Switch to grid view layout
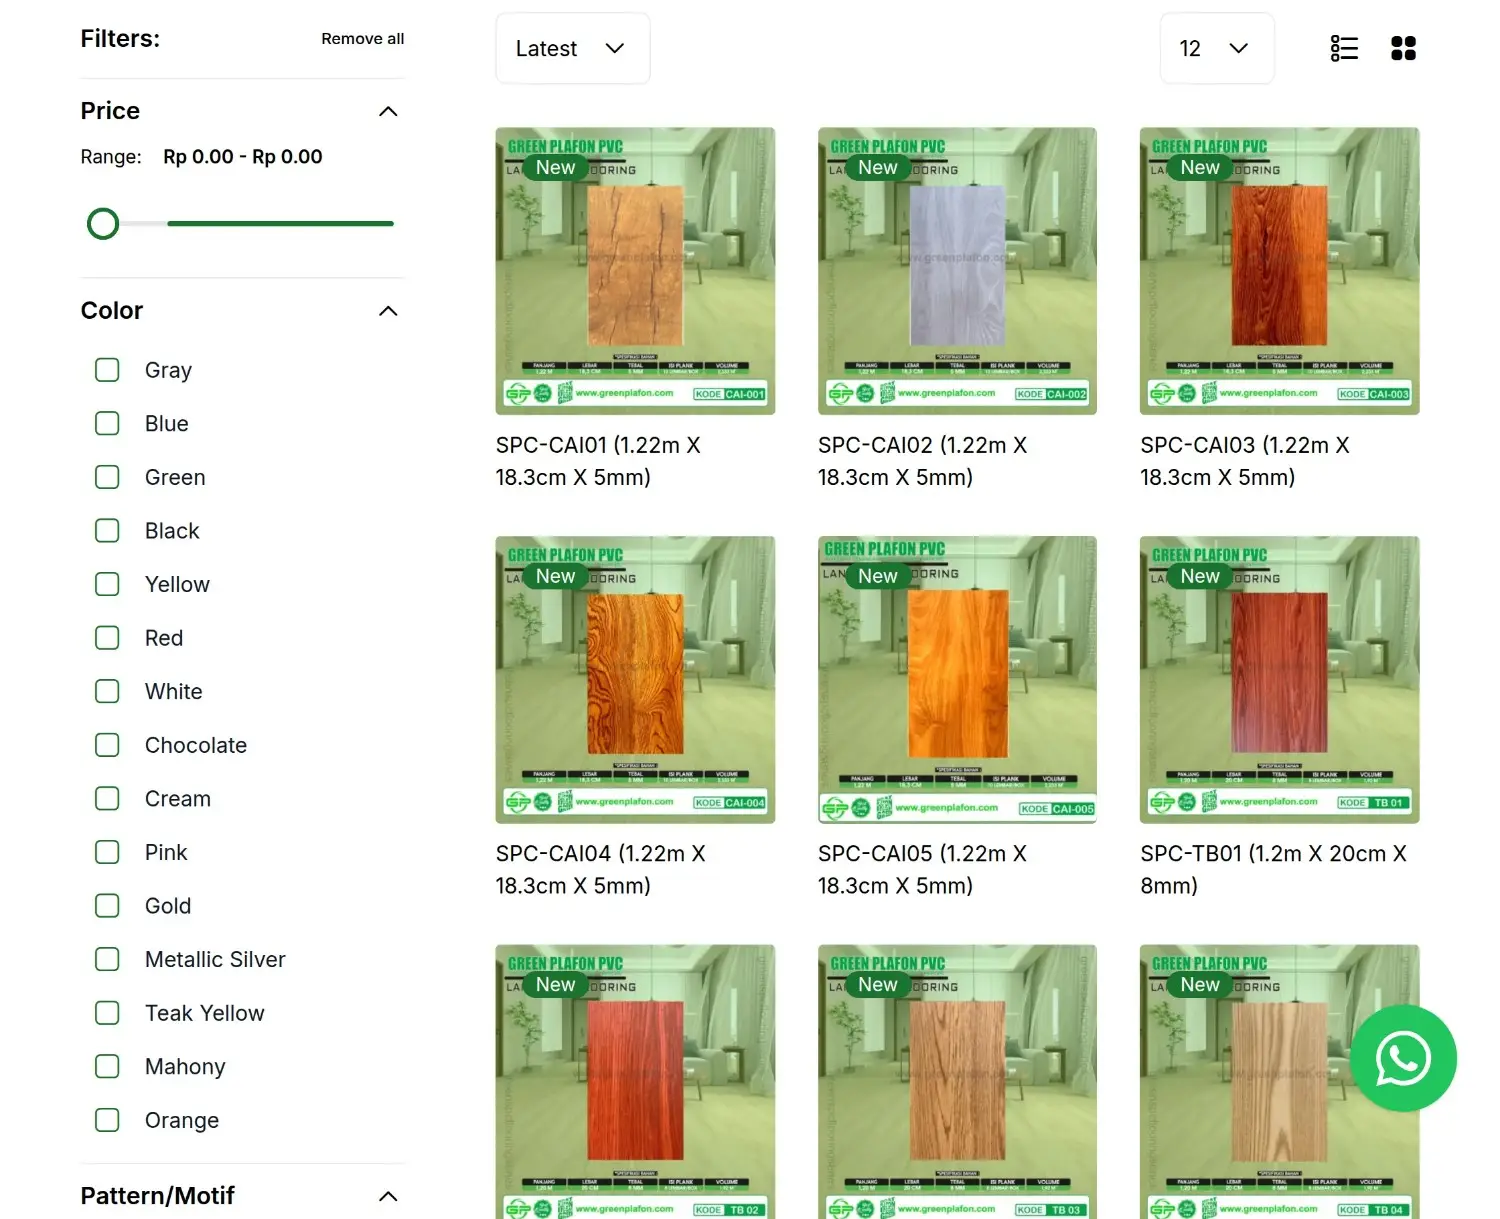This screenshot has width=1500, height=1219. (1403, 48)
